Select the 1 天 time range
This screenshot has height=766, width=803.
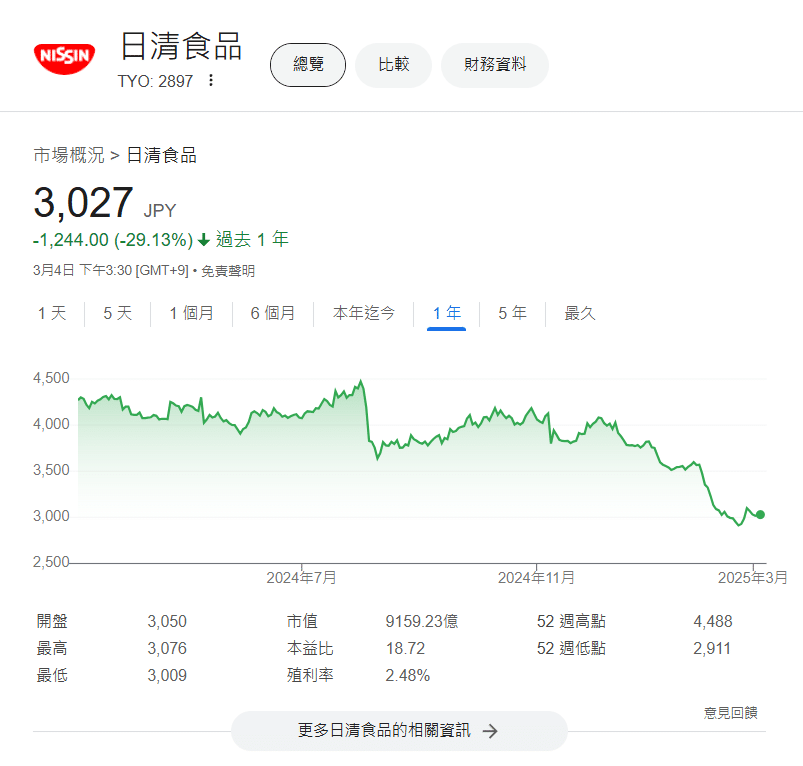point(52,313)
